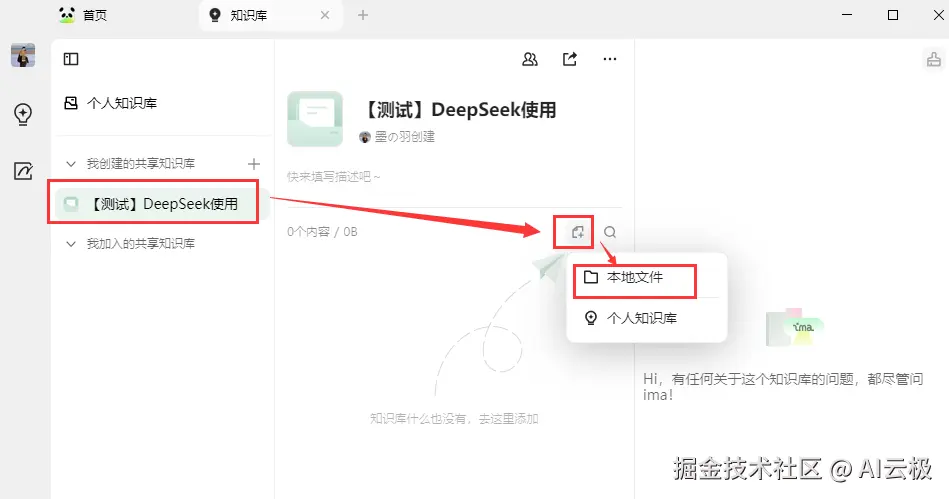
Task: Click the 0个内容 / 0B count text
Action: coord(322,232)
